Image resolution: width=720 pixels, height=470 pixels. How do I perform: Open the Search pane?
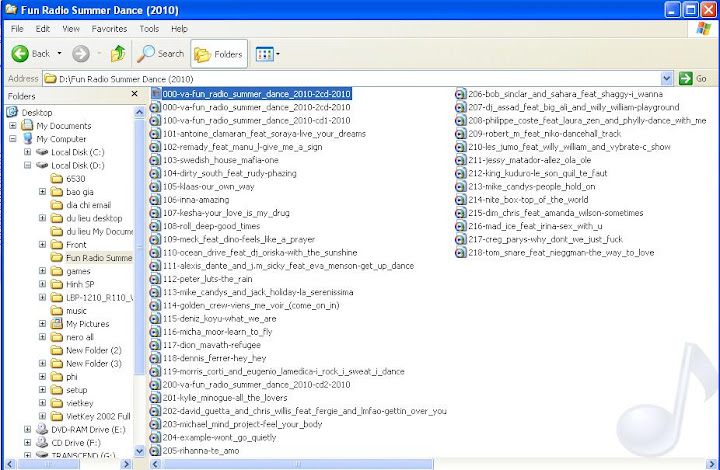point(161,54)
